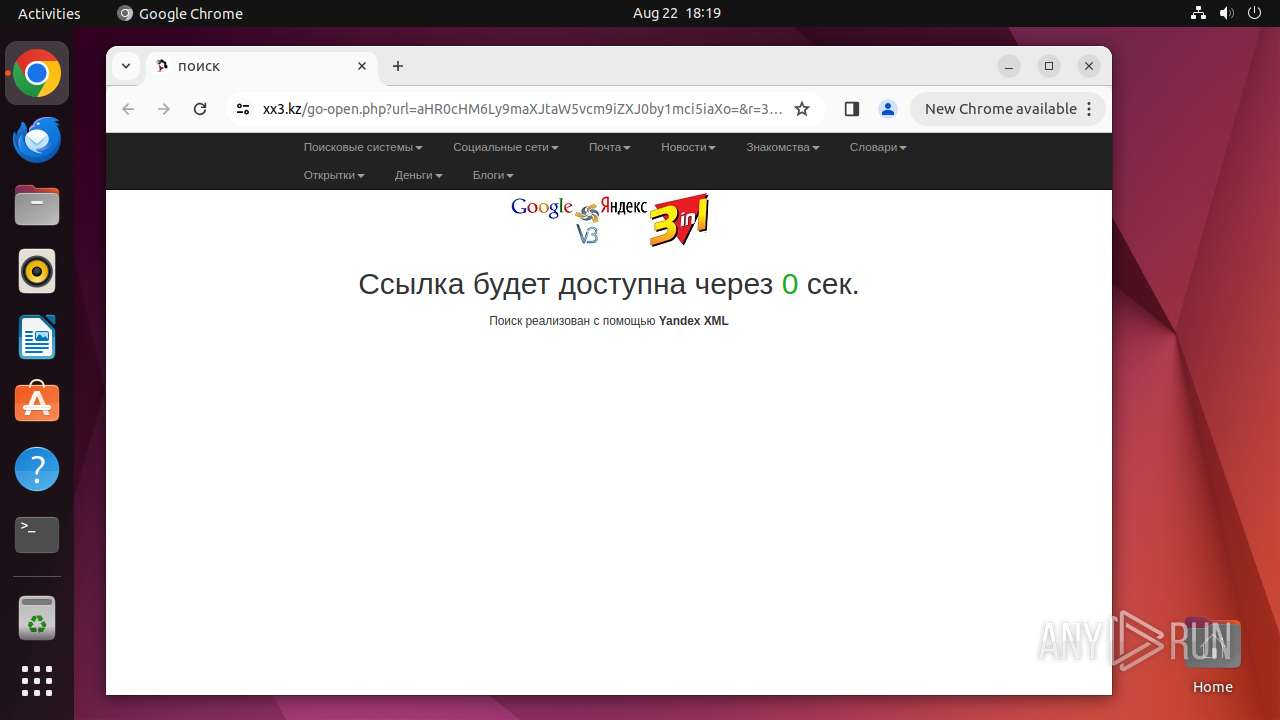Go forward to the next page
This screenshot has height=720, width=1280.
[164, 109]
